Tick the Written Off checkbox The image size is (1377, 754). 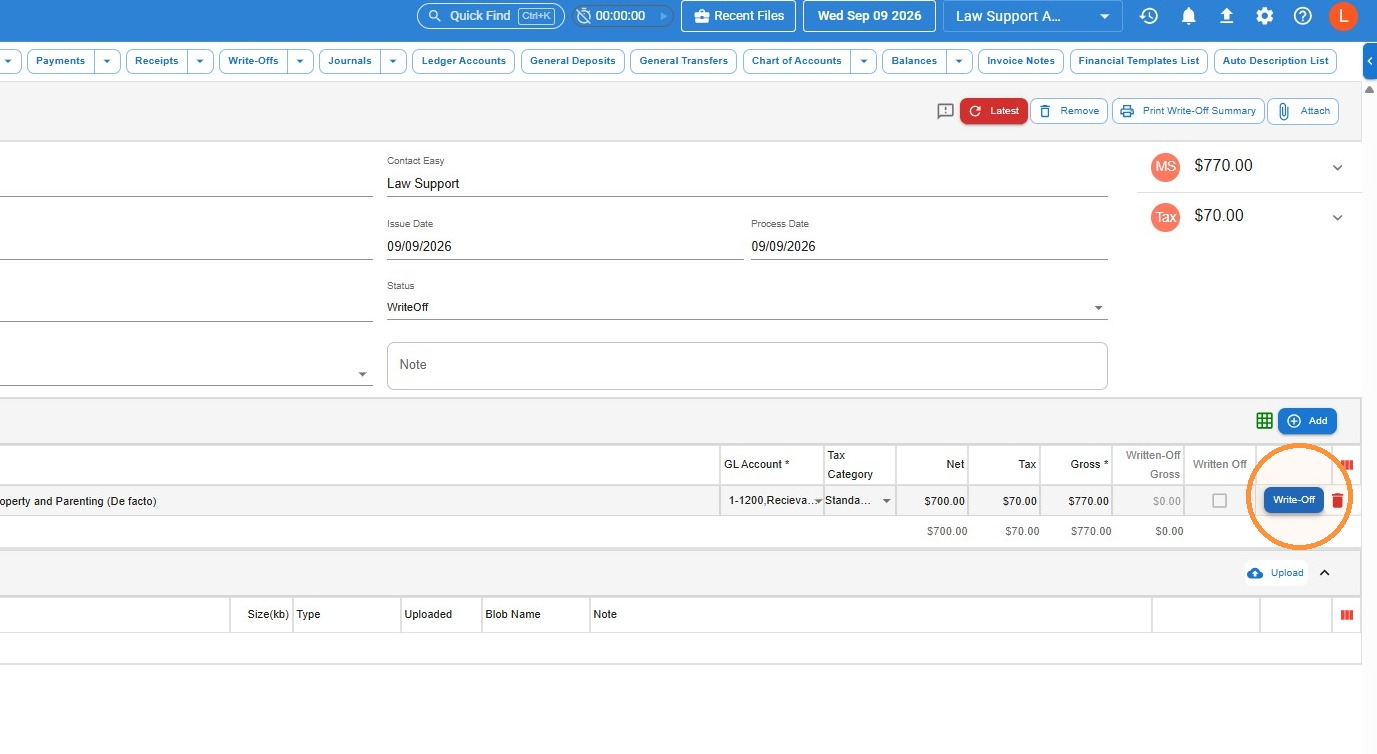point(1219,500)
